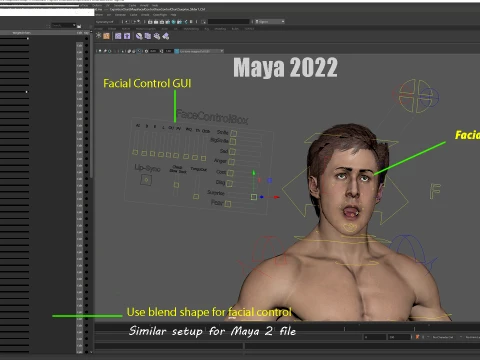
Task: Click the TongueOut slider handle
Action: (x=196, y=197)
